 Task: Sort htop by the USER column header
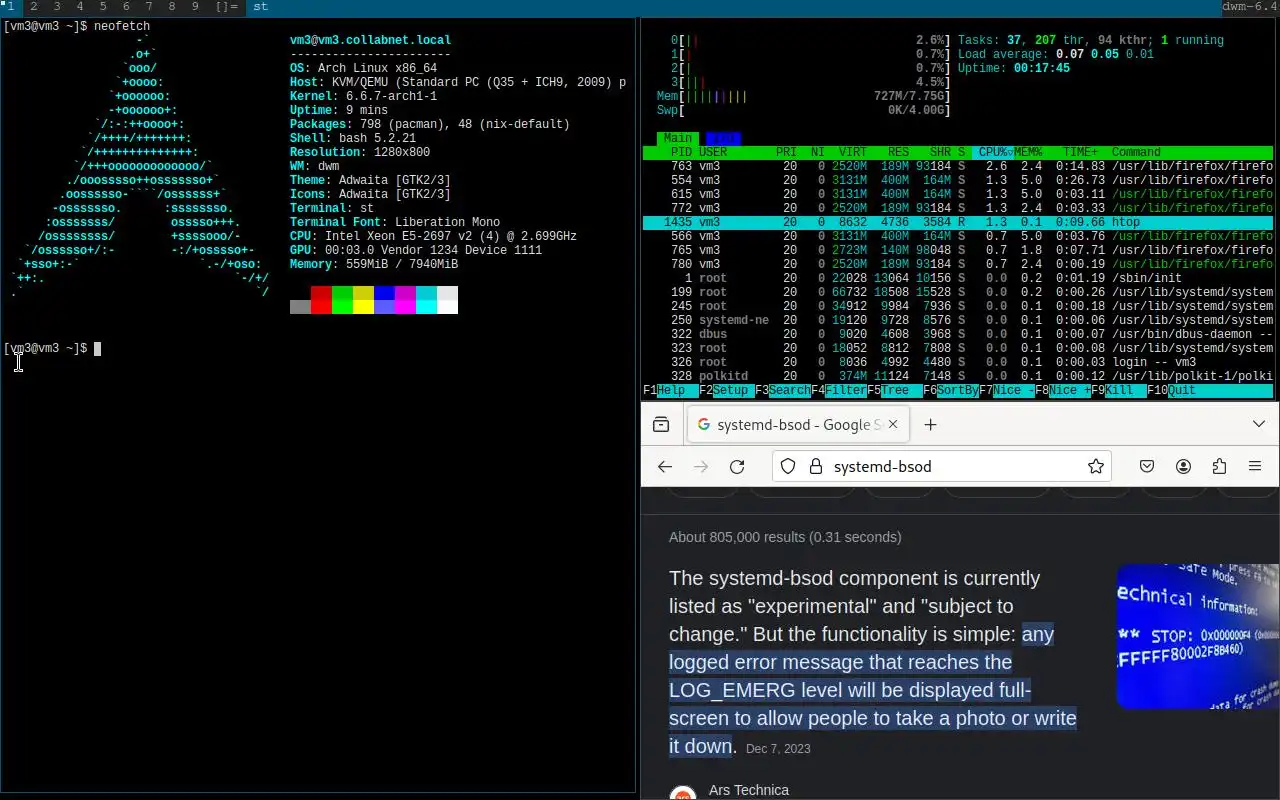pyautogui.click(x=713, y=152)
